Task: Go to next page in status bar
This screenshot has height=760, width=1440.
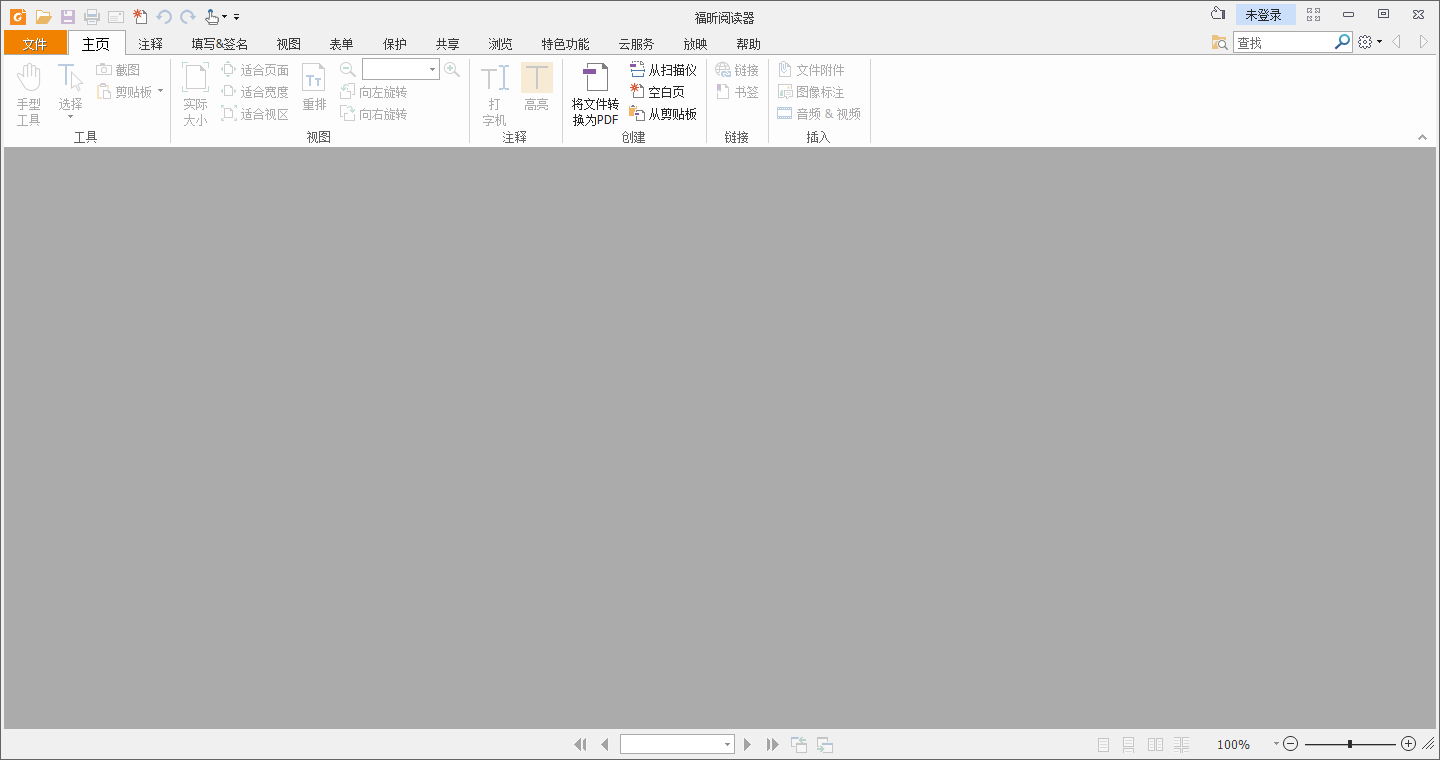Action: [747, 744]
